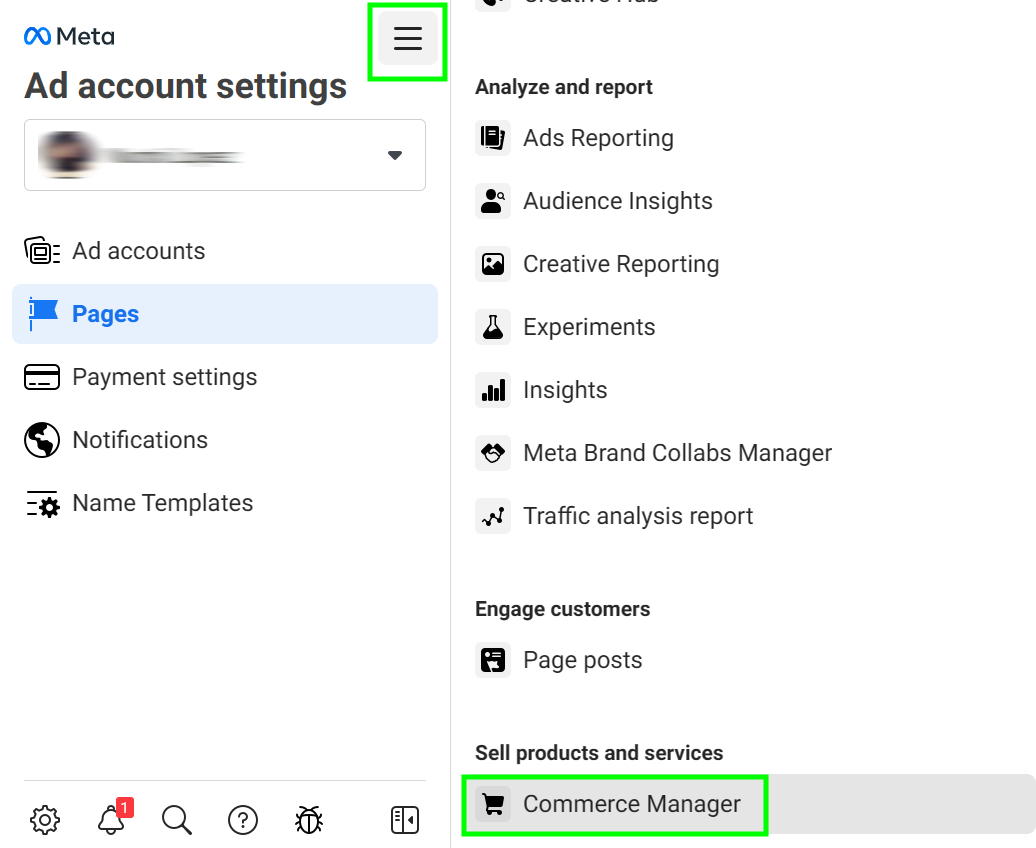The image size is (1036, 848).
Task: Click the Traffic analysis report icon
Action: [493, 516]
